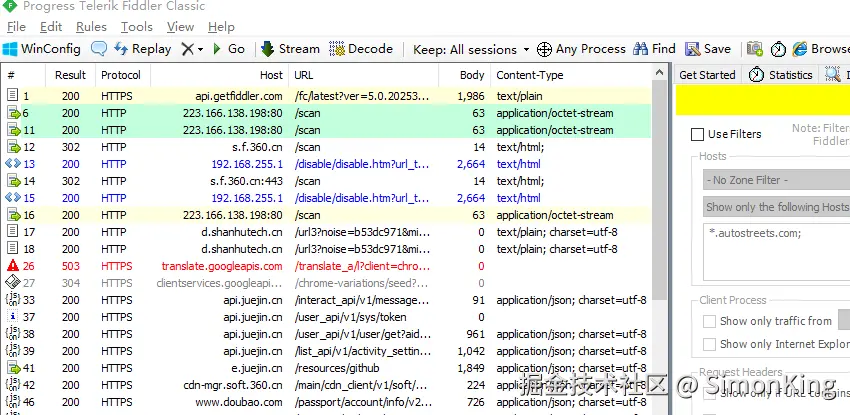Click the Go toolbar button

(x=229, y=49)
